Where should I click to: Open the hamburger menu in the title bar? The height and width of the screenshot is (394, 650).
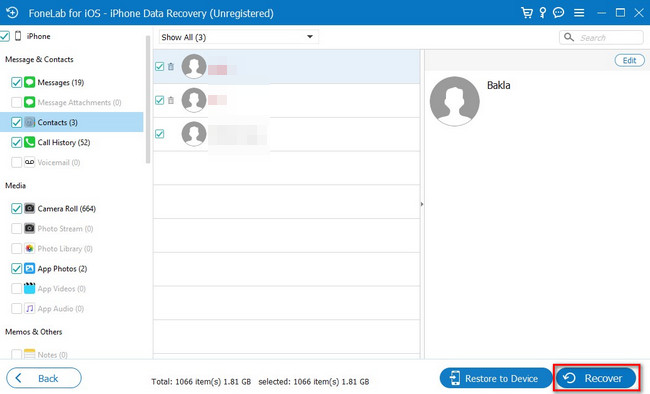point(579,13)
